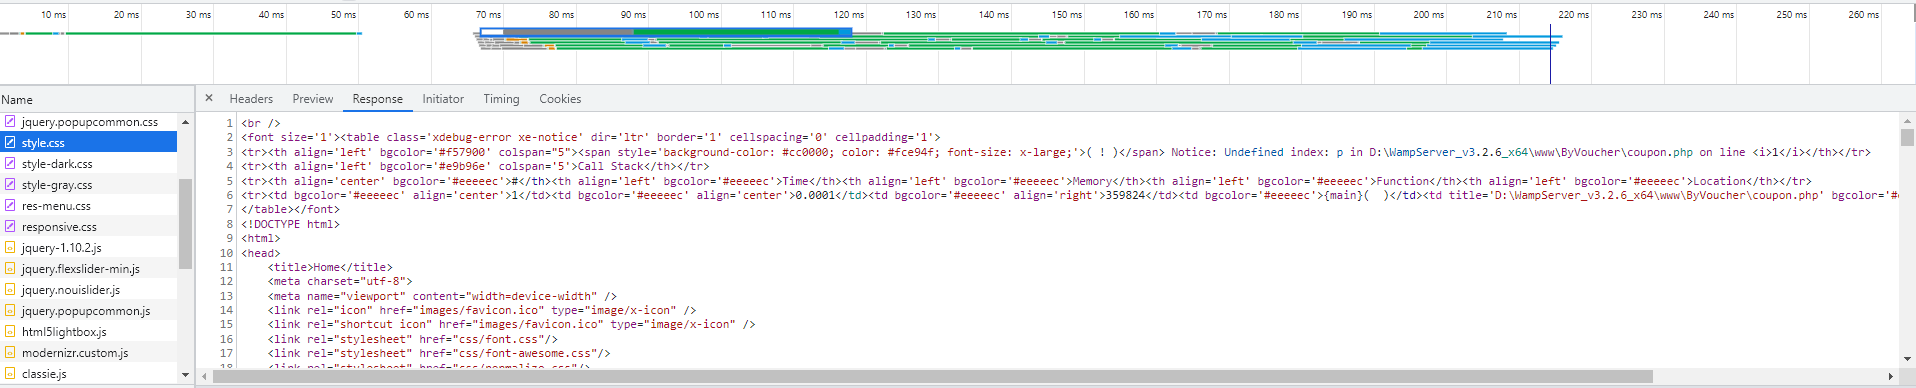Click the response horizontal scrollbar thumb
The image size is (1916, 388).
click(x=932, y=376)
